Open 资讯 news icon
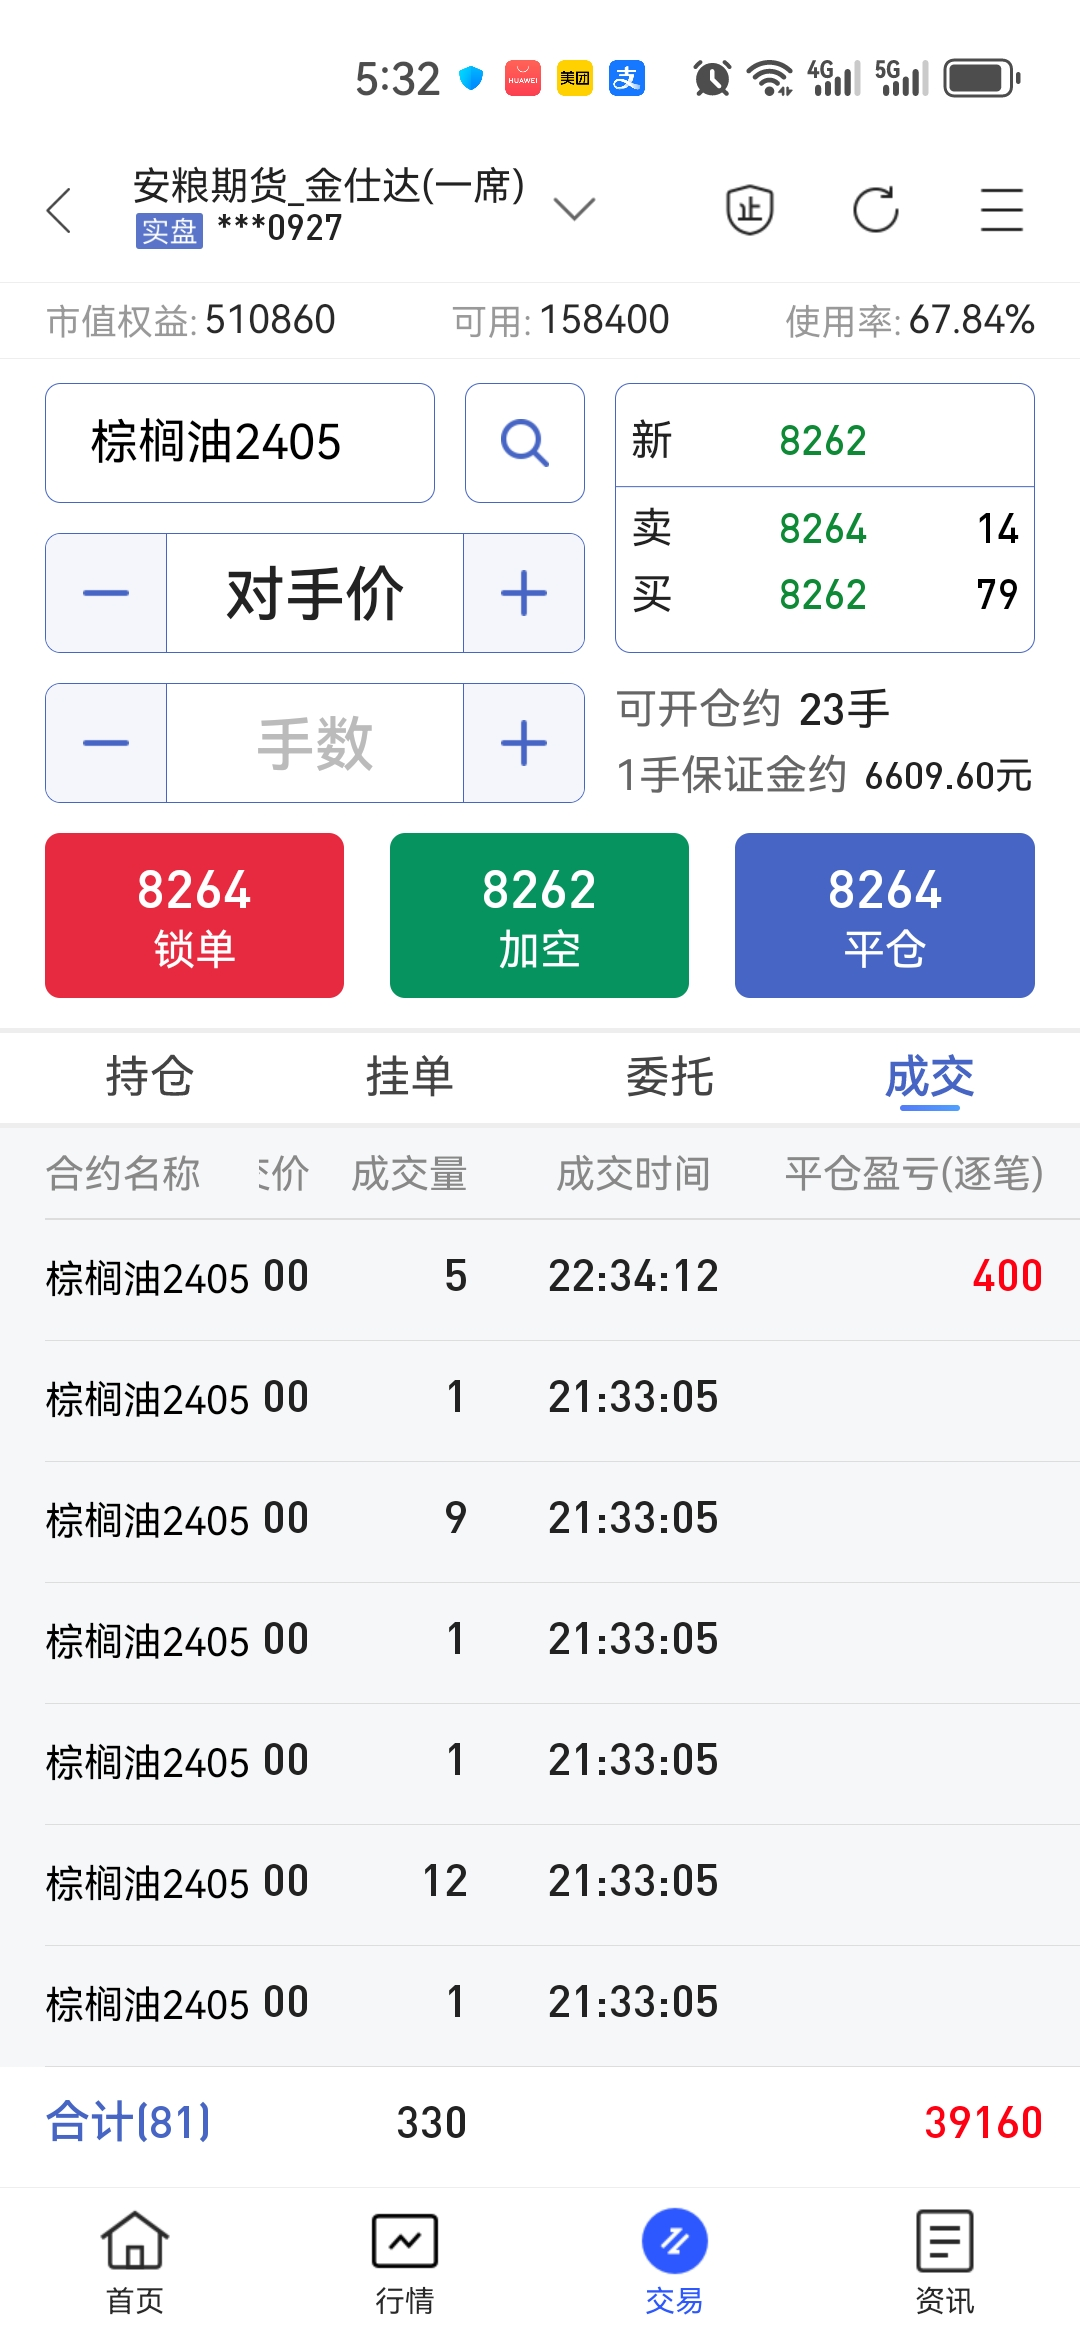The height and width of the screenshot is (2340, 1080). click(x=945, y=2262)
